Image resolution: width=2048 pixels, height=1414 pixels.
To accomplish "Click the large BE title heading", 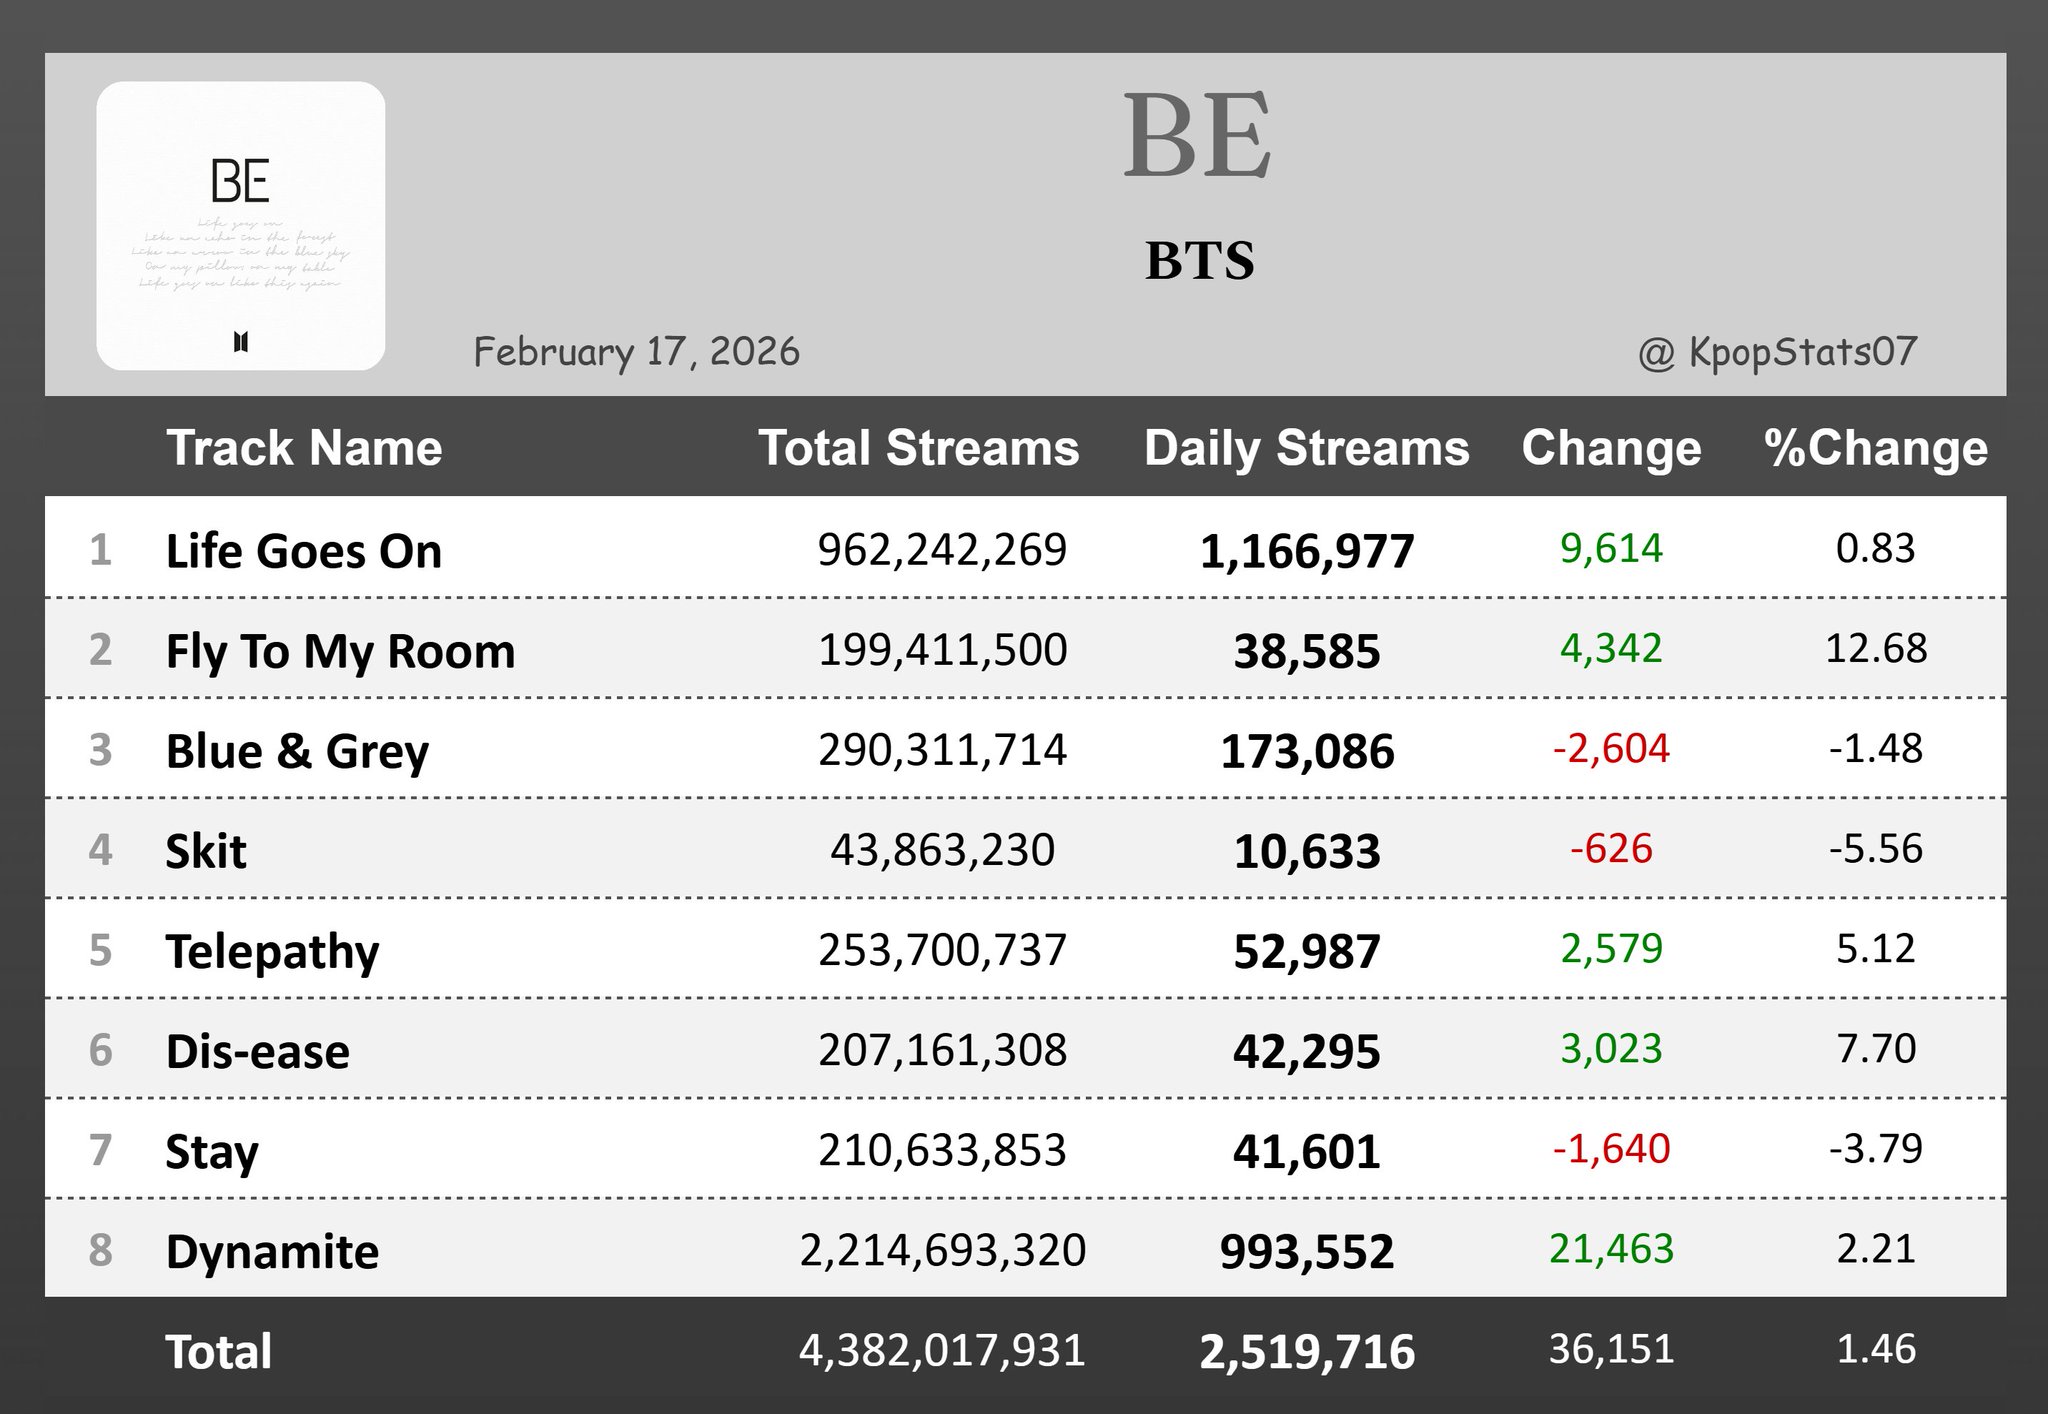I will [1197, 136].
